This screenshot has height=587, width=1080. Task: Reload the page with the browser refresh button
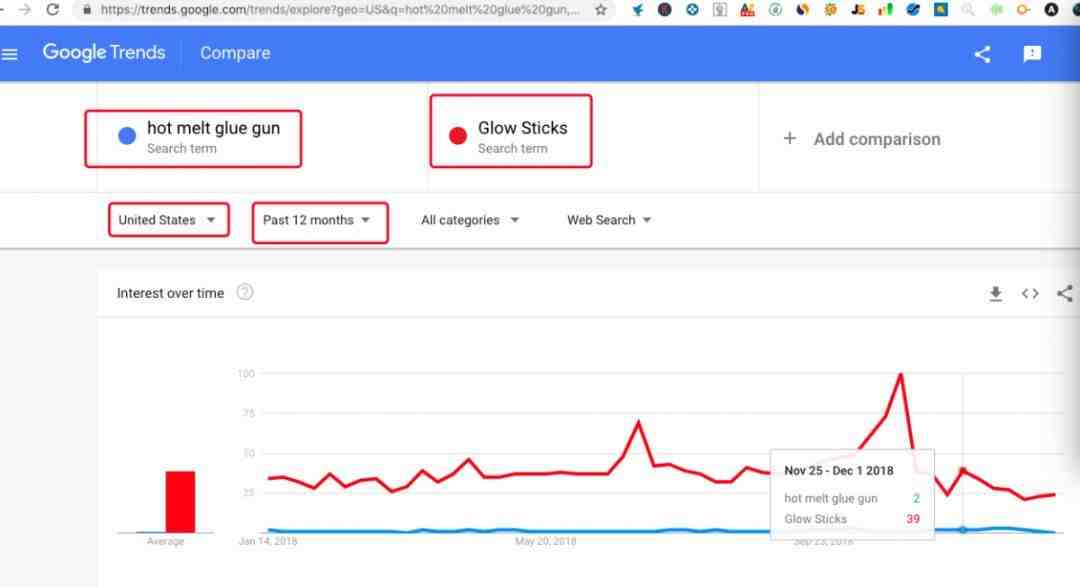pos(52,10)
